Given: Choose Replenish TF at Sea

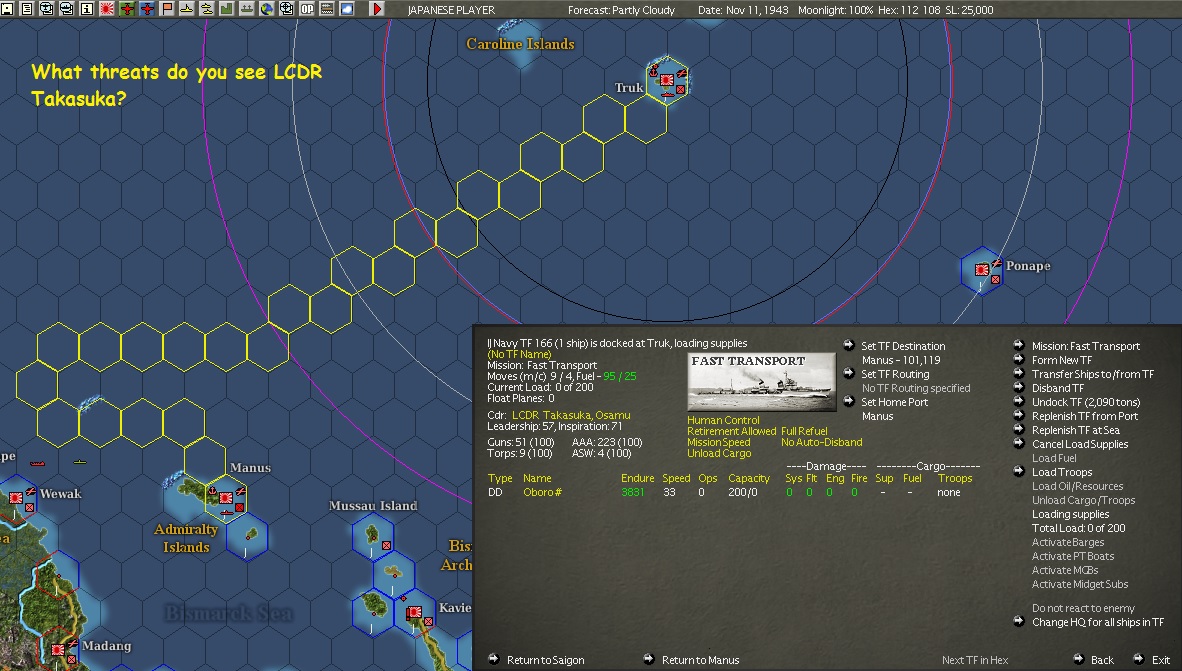Looking at the screenshot, I should tap(1075, 430).
